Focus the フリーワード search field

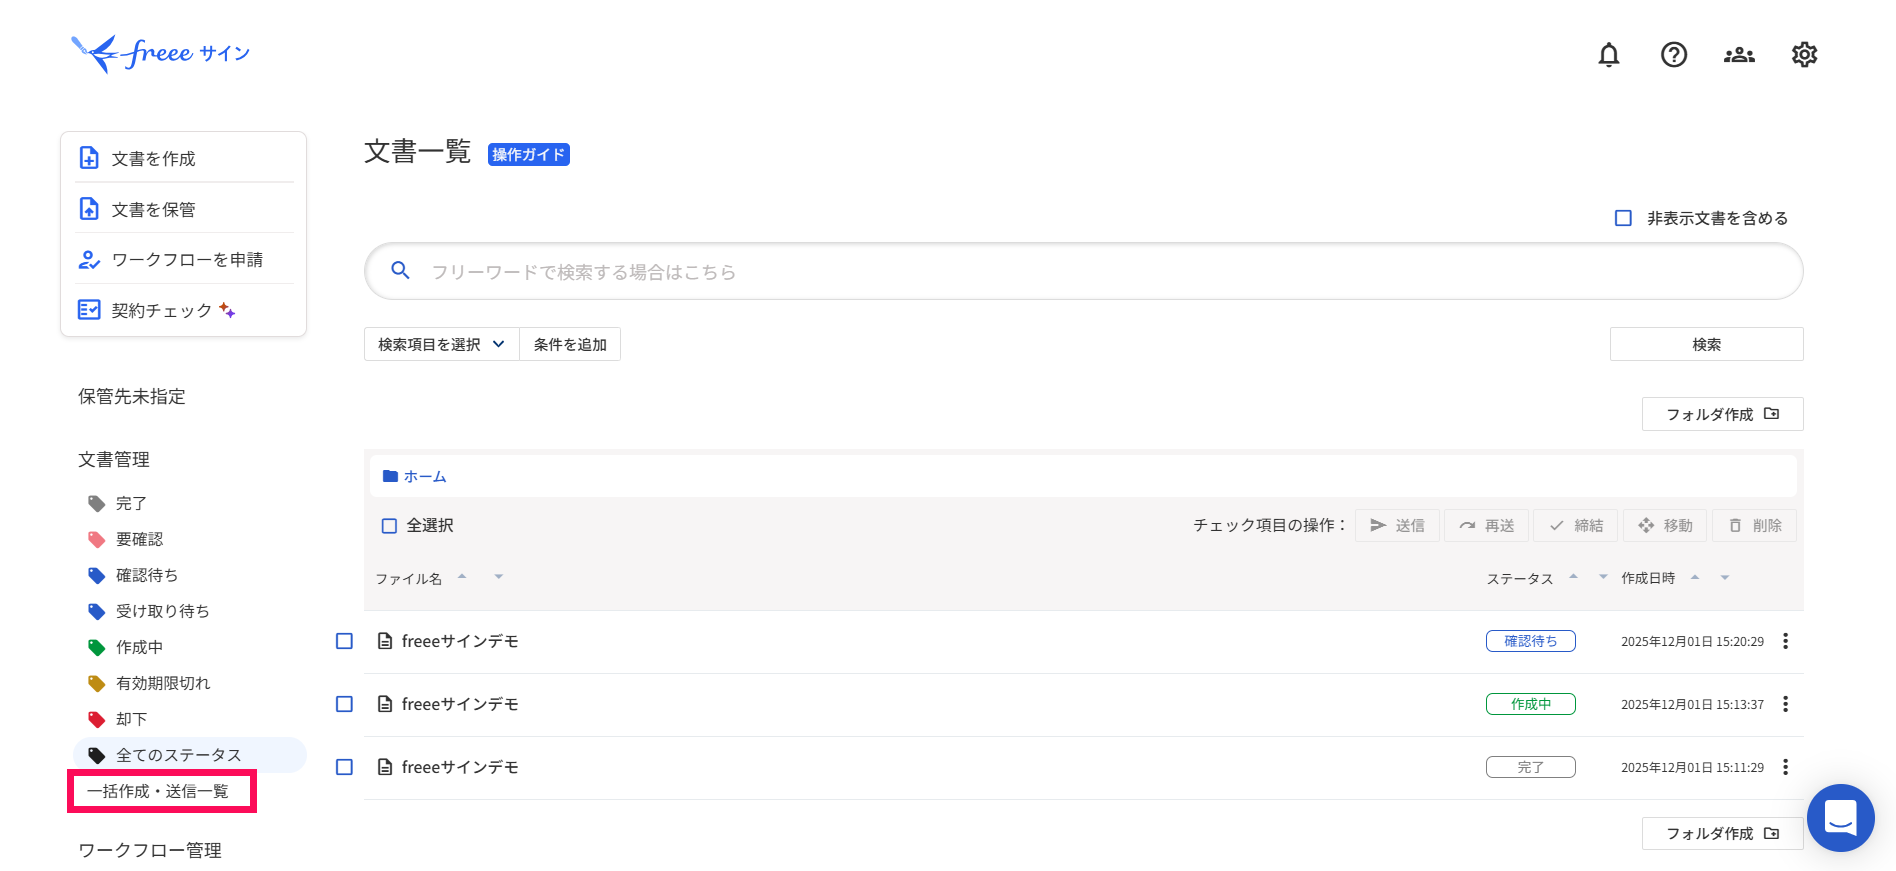(1083, 271)
